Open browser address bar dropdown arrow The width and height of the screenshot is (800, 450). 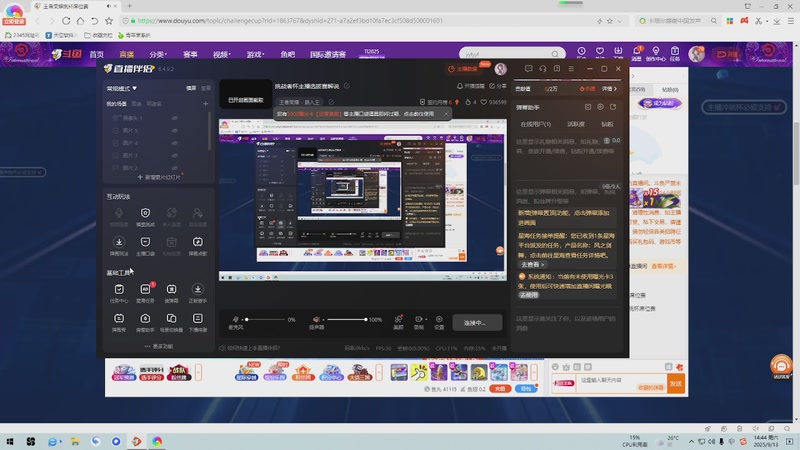point(619,21)
